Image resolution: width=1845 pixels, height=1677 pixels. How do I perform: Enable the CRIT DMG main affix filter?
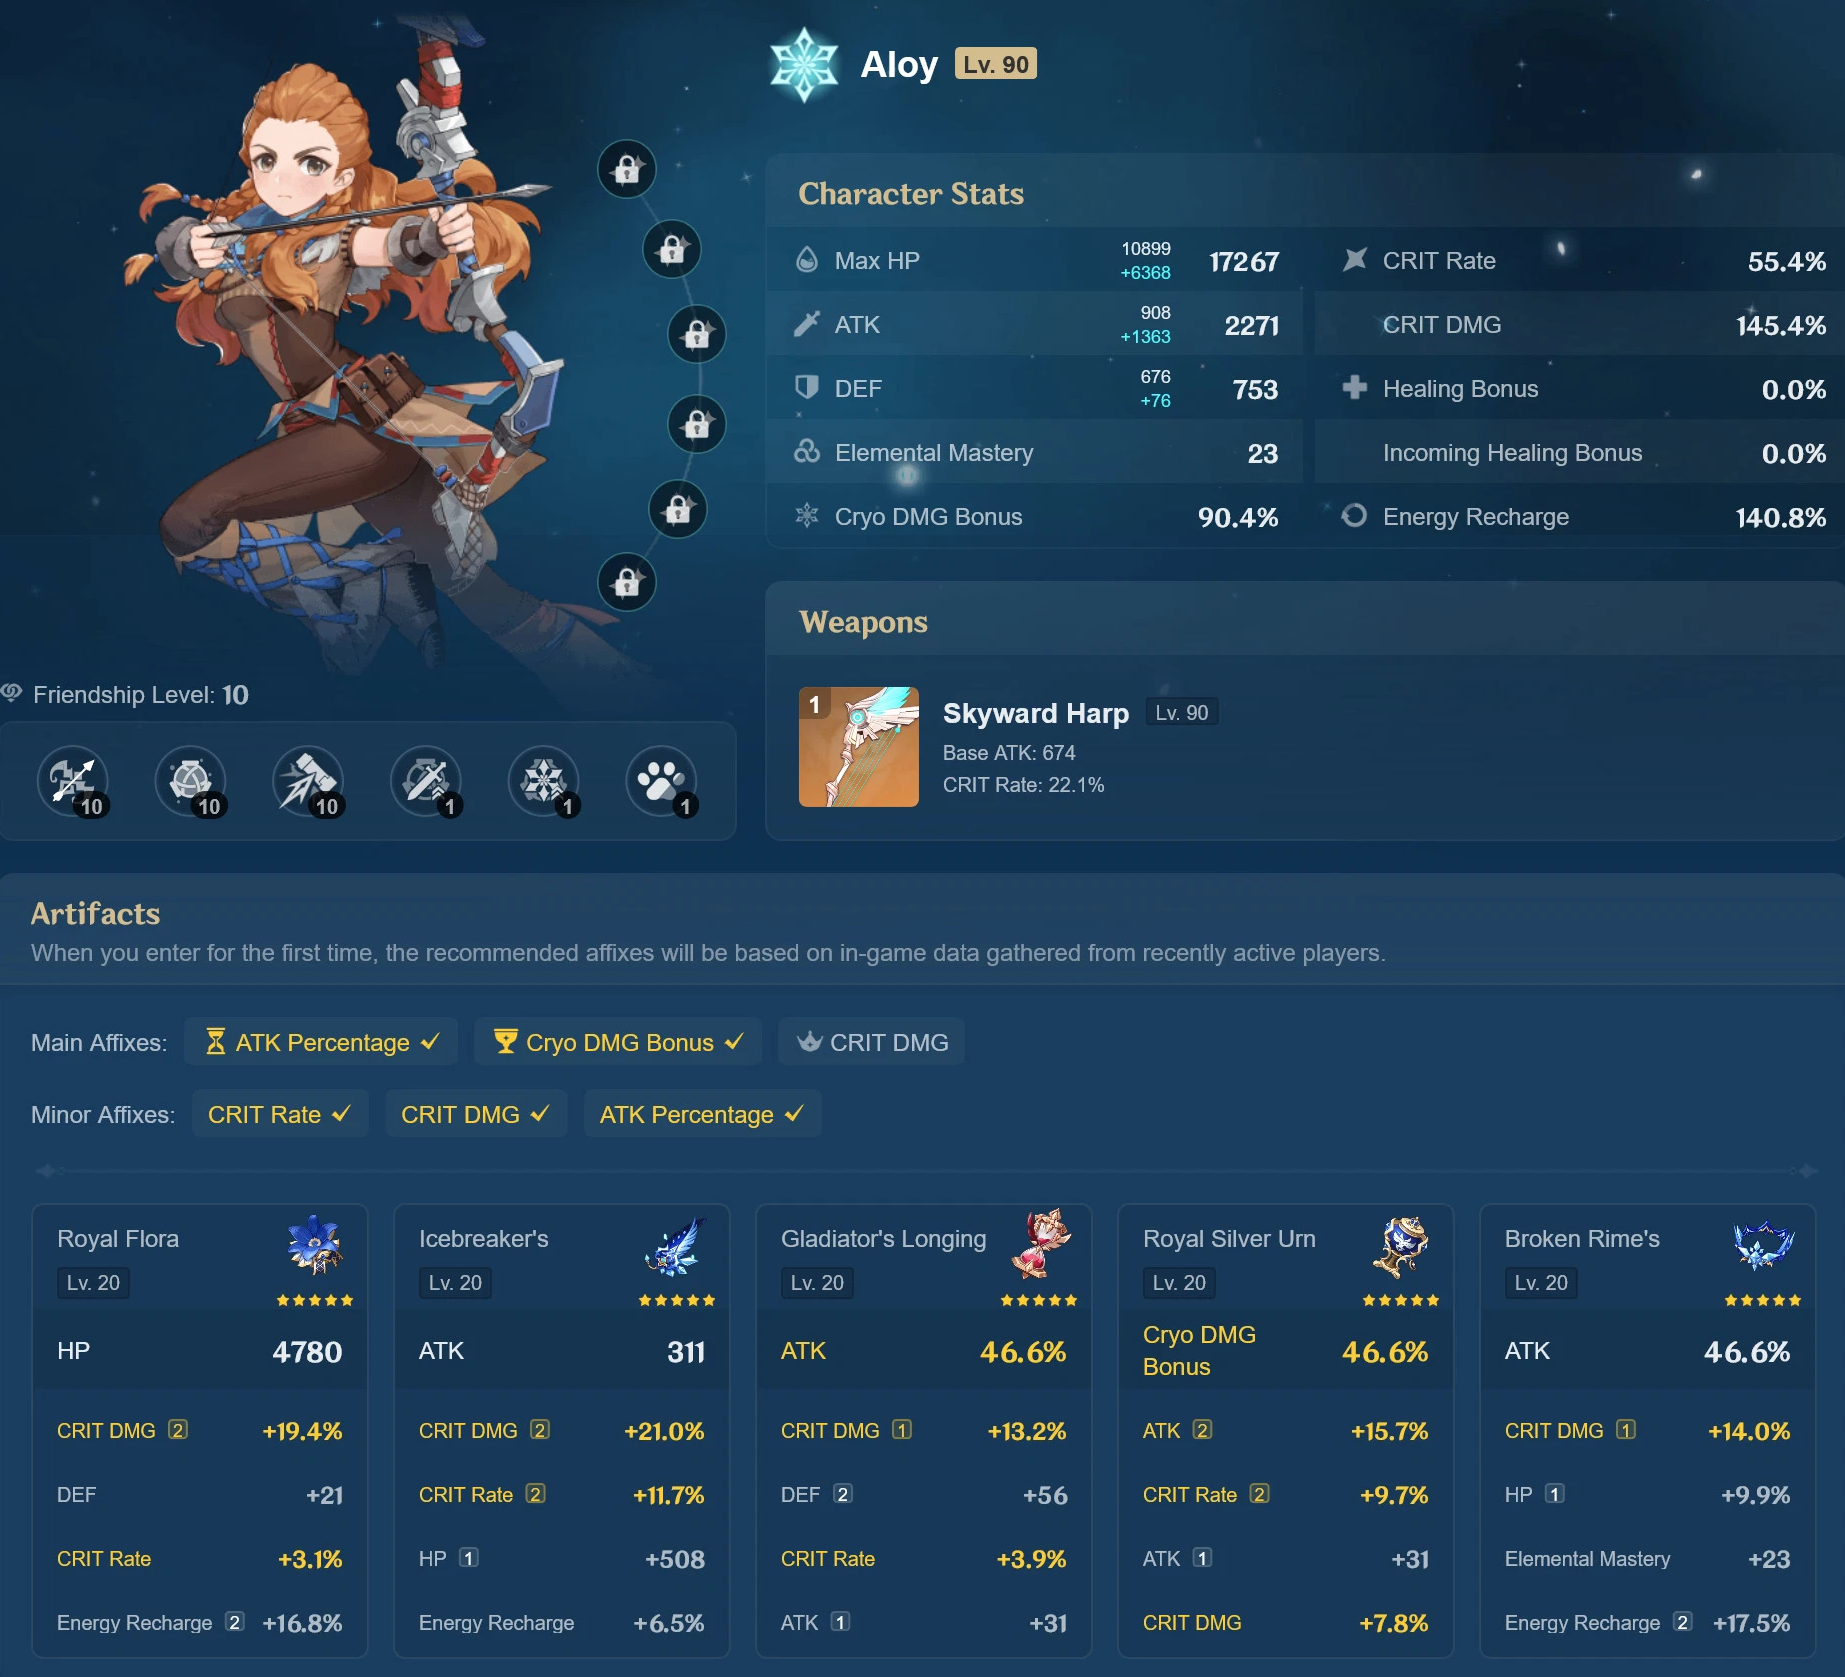click(871, 1042)
